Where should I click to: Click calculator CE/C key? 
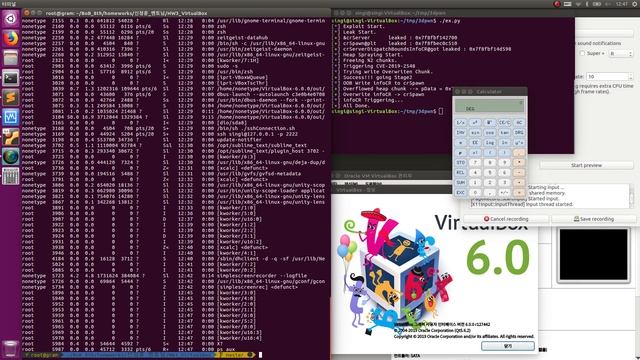click(504, 122)
